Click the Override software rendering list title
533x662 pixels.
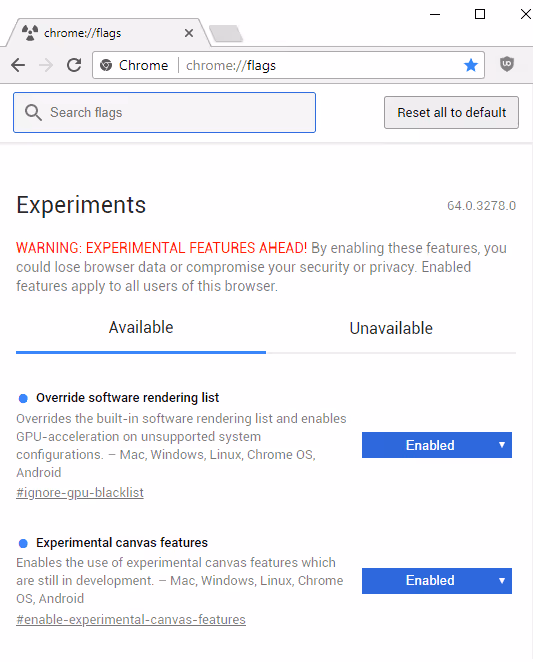pyautogui.click(x=128, y=398)
